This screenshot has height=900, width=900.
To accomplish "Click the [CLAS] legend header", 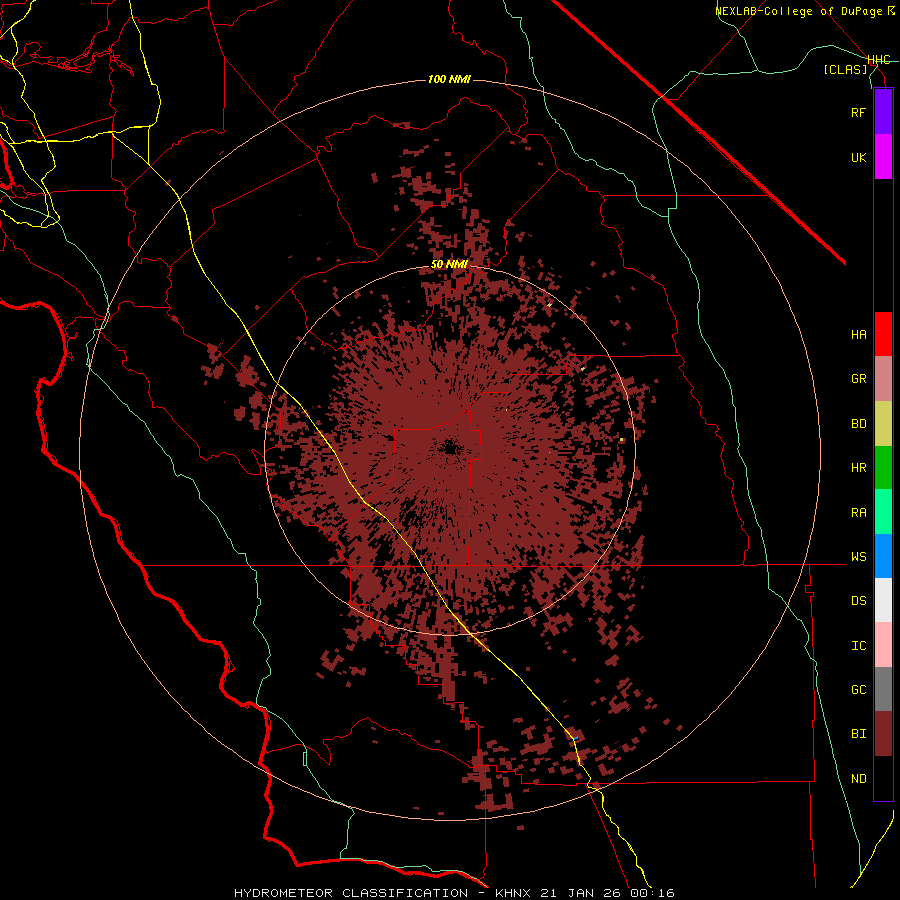I will [845, 69].
